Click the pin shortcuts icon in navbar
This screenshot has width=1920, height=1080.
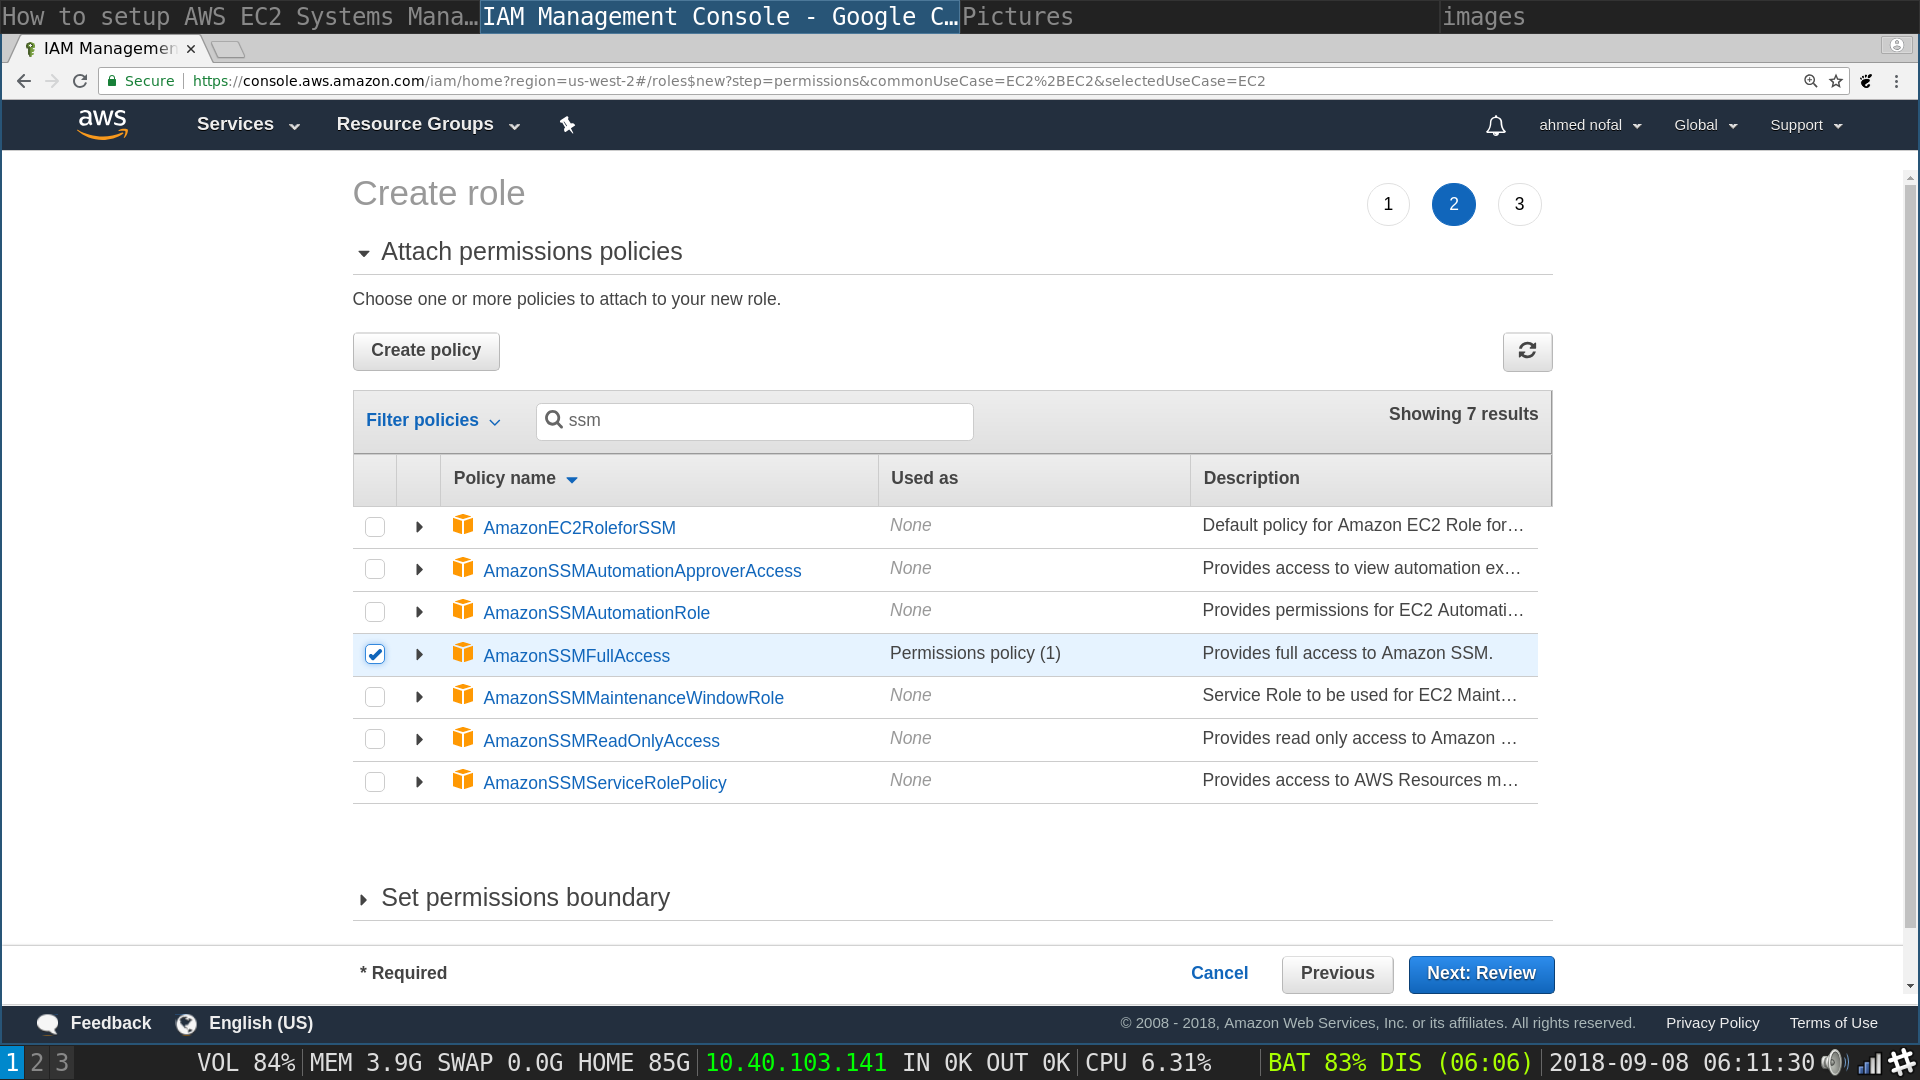567,125
